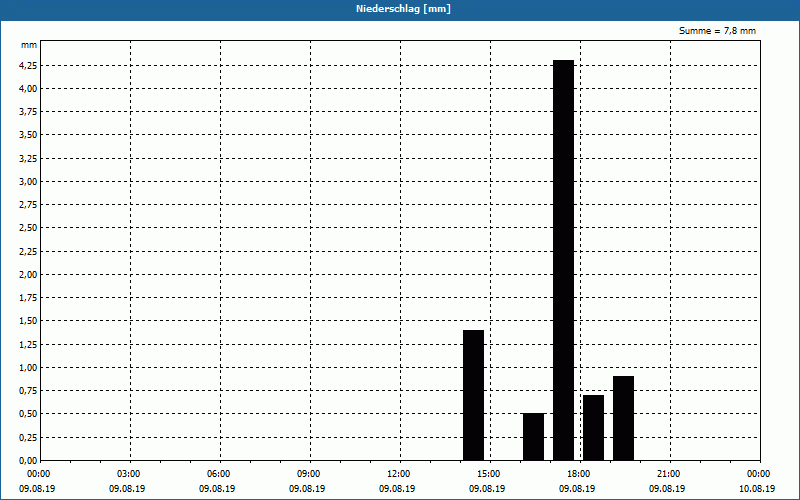Click the 1,25 y-axis value
800x500 pixels.
pos(28,344)
